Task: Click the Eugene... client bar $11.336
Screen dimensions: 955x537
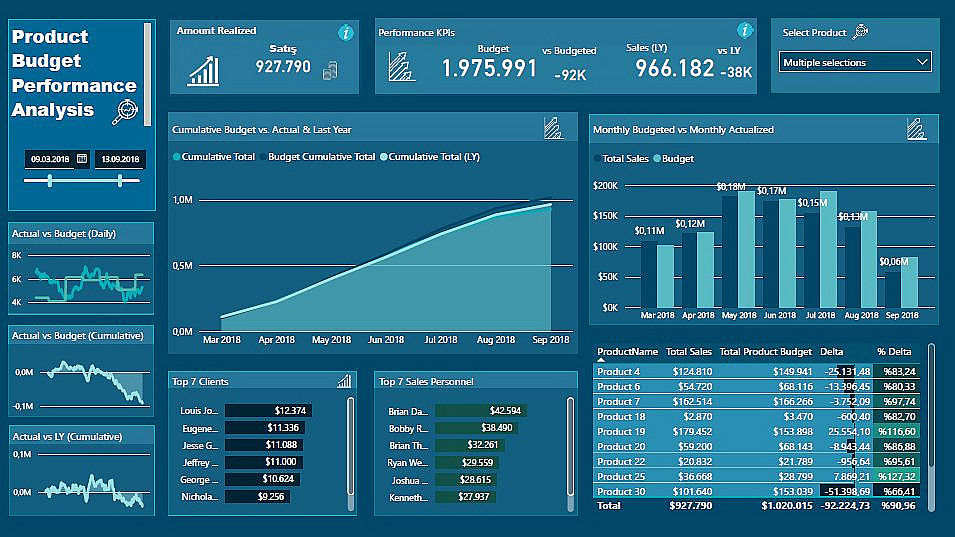Action: [x=265, y=428]
